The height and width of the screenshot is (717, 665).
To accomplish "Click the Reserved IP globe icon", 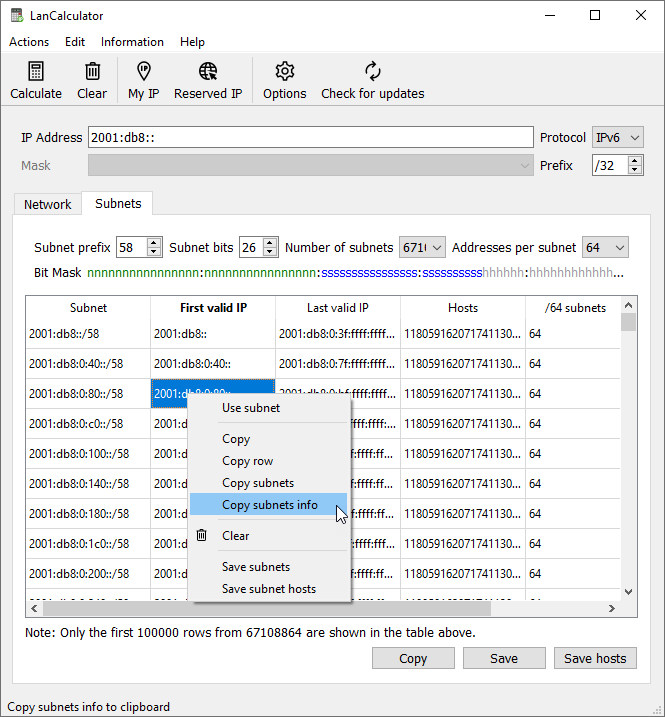I will point(208,71).
